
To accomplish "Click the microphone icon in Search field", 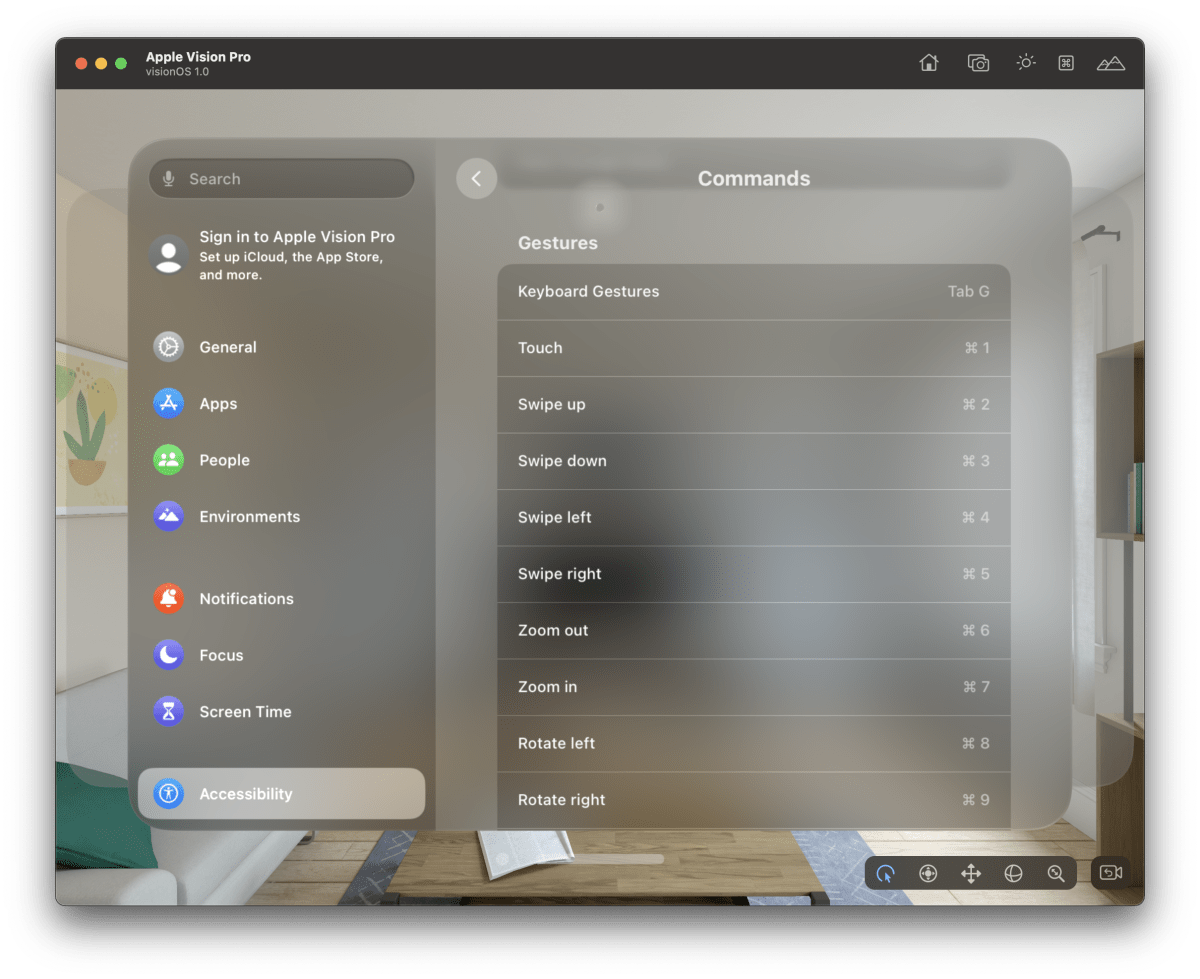I will pyautogui.click(x=168, y=179).
